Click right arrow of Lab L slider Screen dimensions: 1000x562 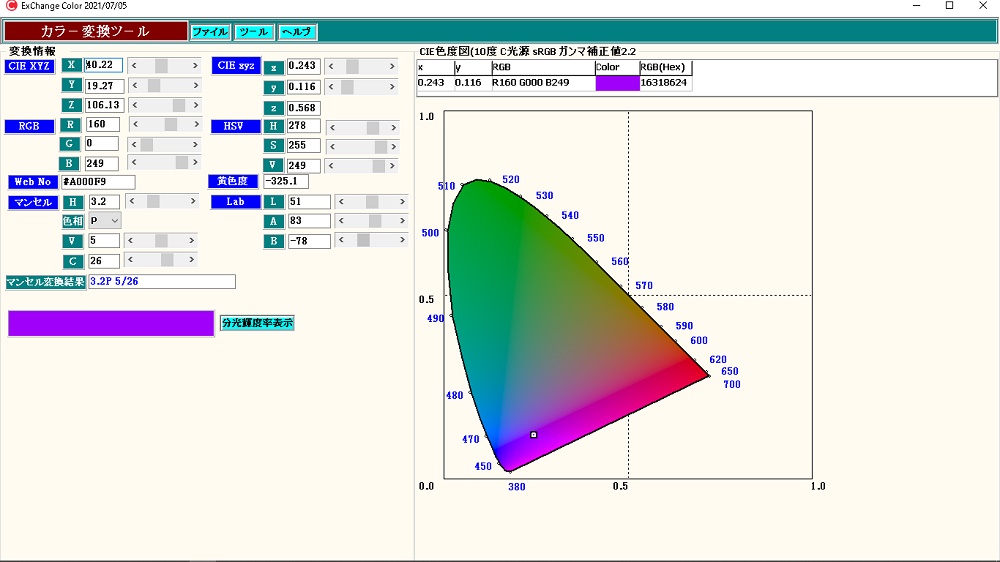pos(402,202)
